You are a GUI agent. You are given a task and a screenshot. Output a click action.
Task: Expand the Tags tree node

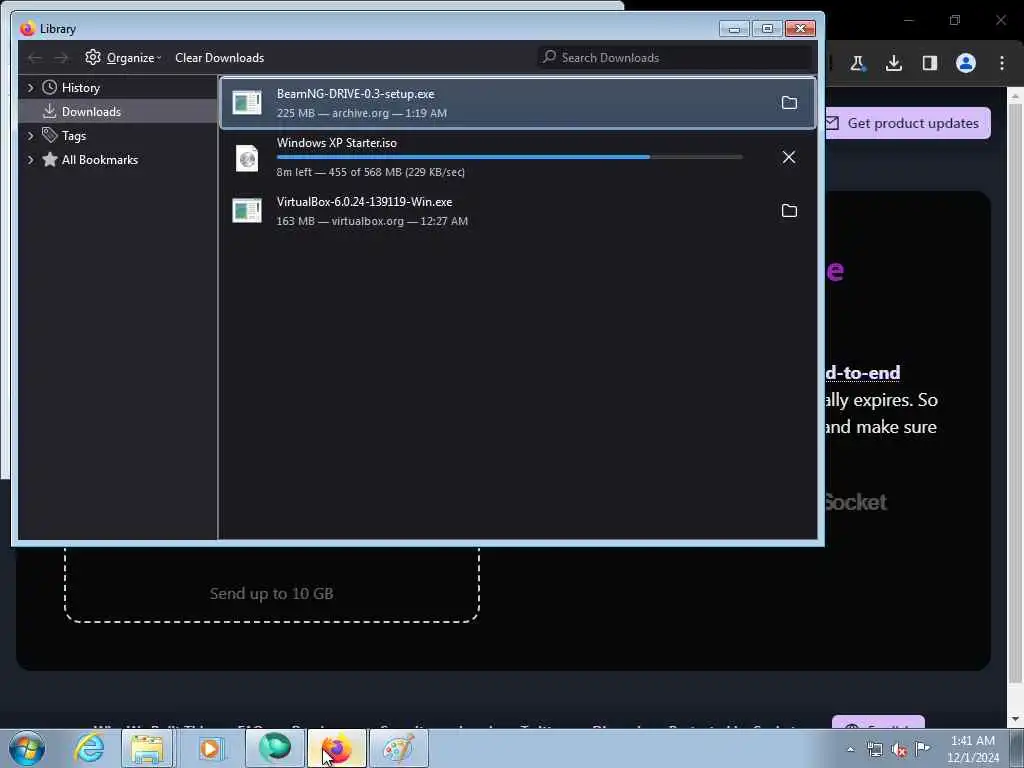click(30, 136)
